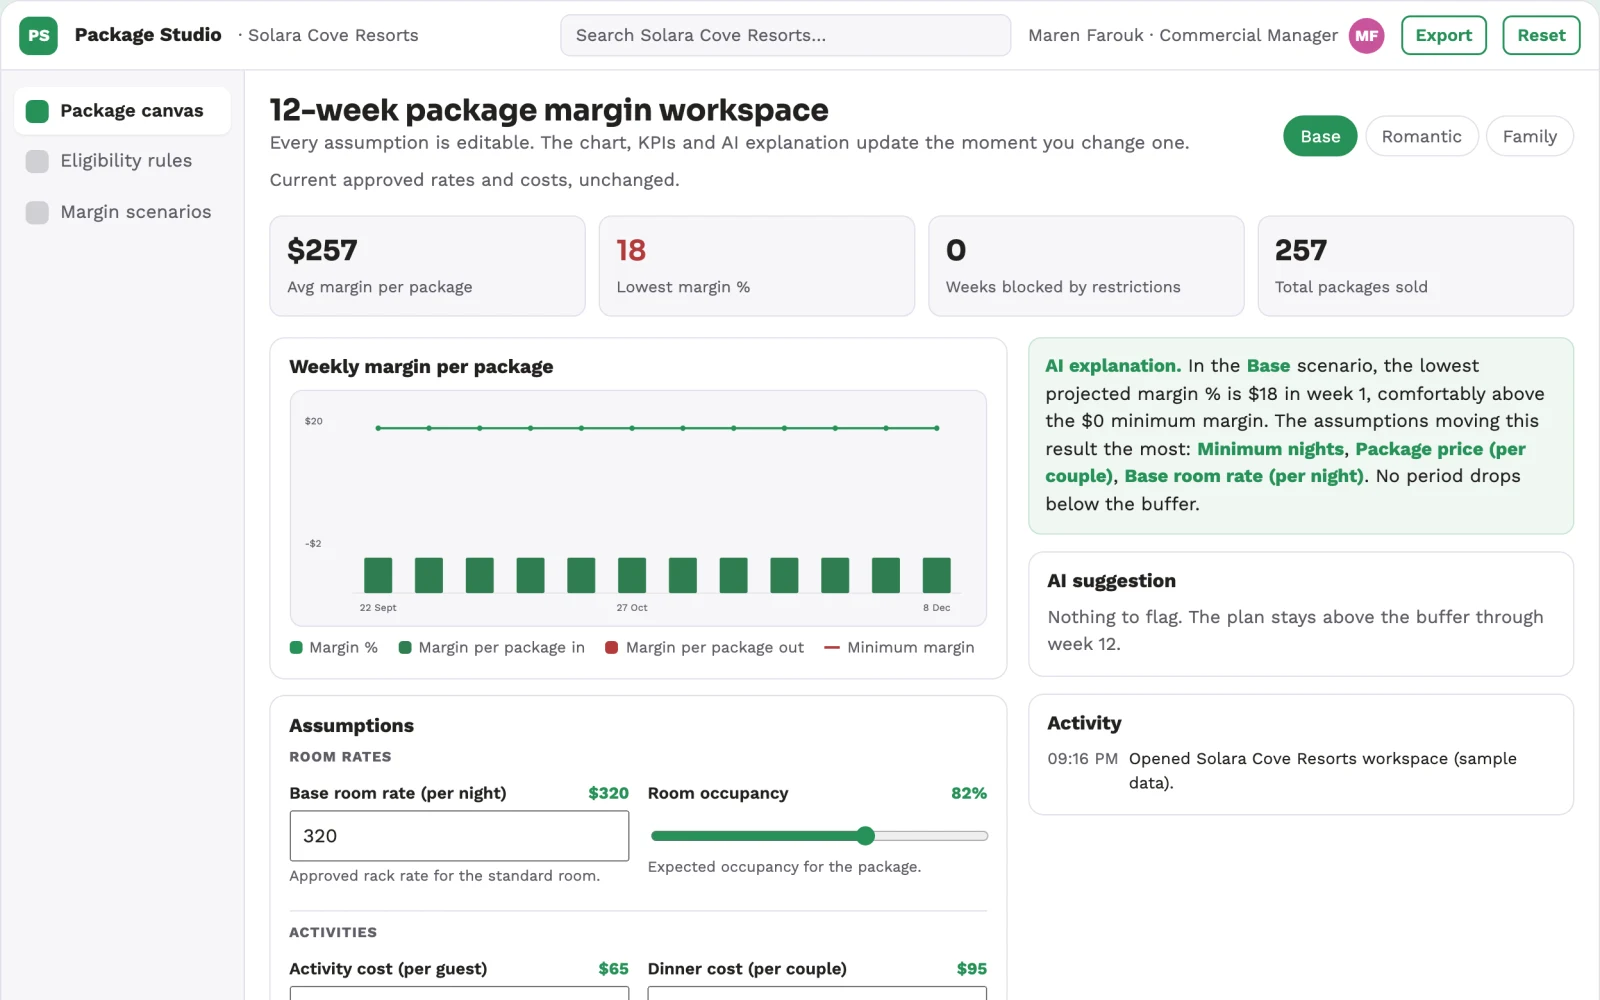Click the Eligibility rules sidebar icon
The width and height of the screenshot is (1600, 1000).
(x=37, y=161)
